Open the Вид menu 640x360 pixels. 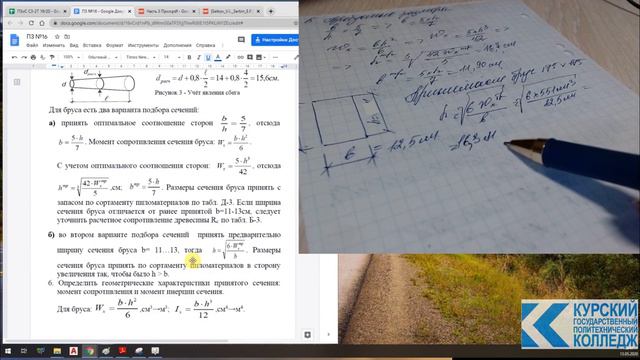(73, 45)
